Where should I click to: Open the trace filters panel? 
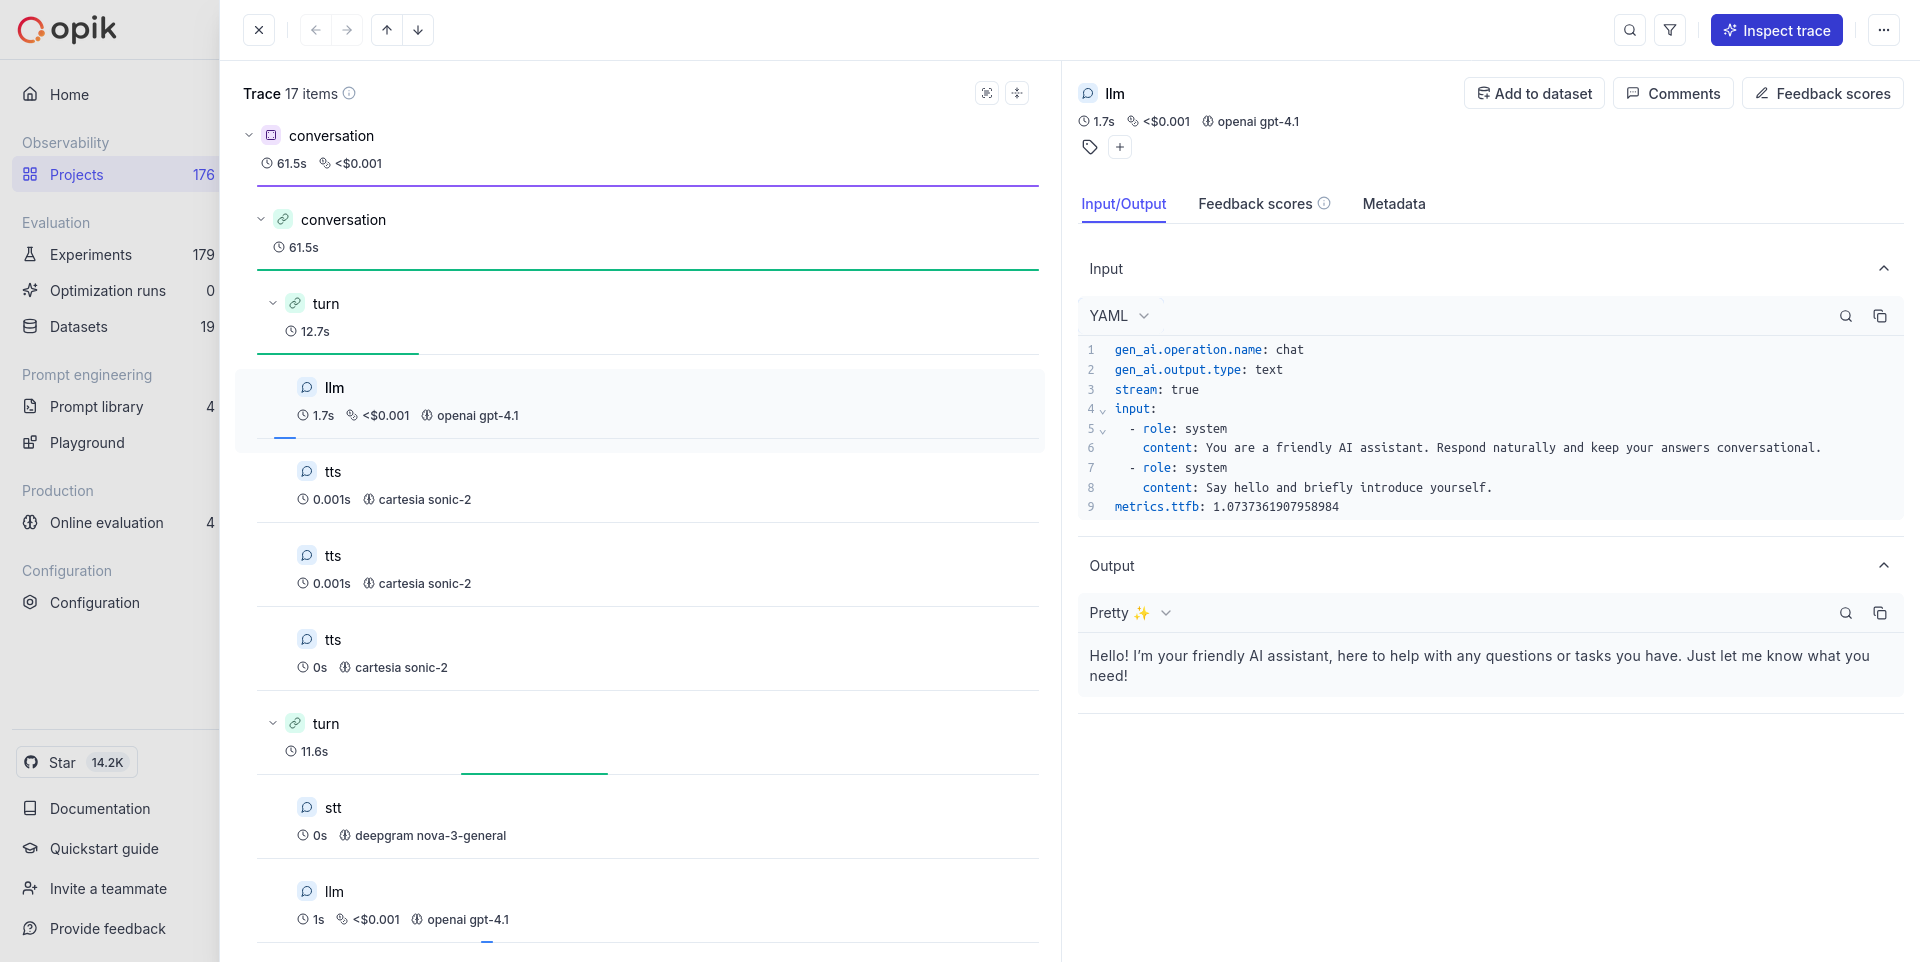(x=1669, y=30)
